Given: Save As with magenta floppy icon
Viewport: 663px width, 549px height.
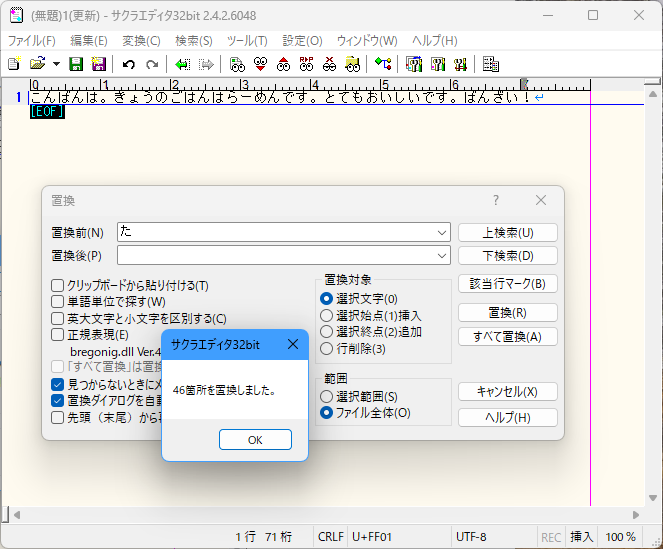Looking at the screenshot, I should (99, 64).
